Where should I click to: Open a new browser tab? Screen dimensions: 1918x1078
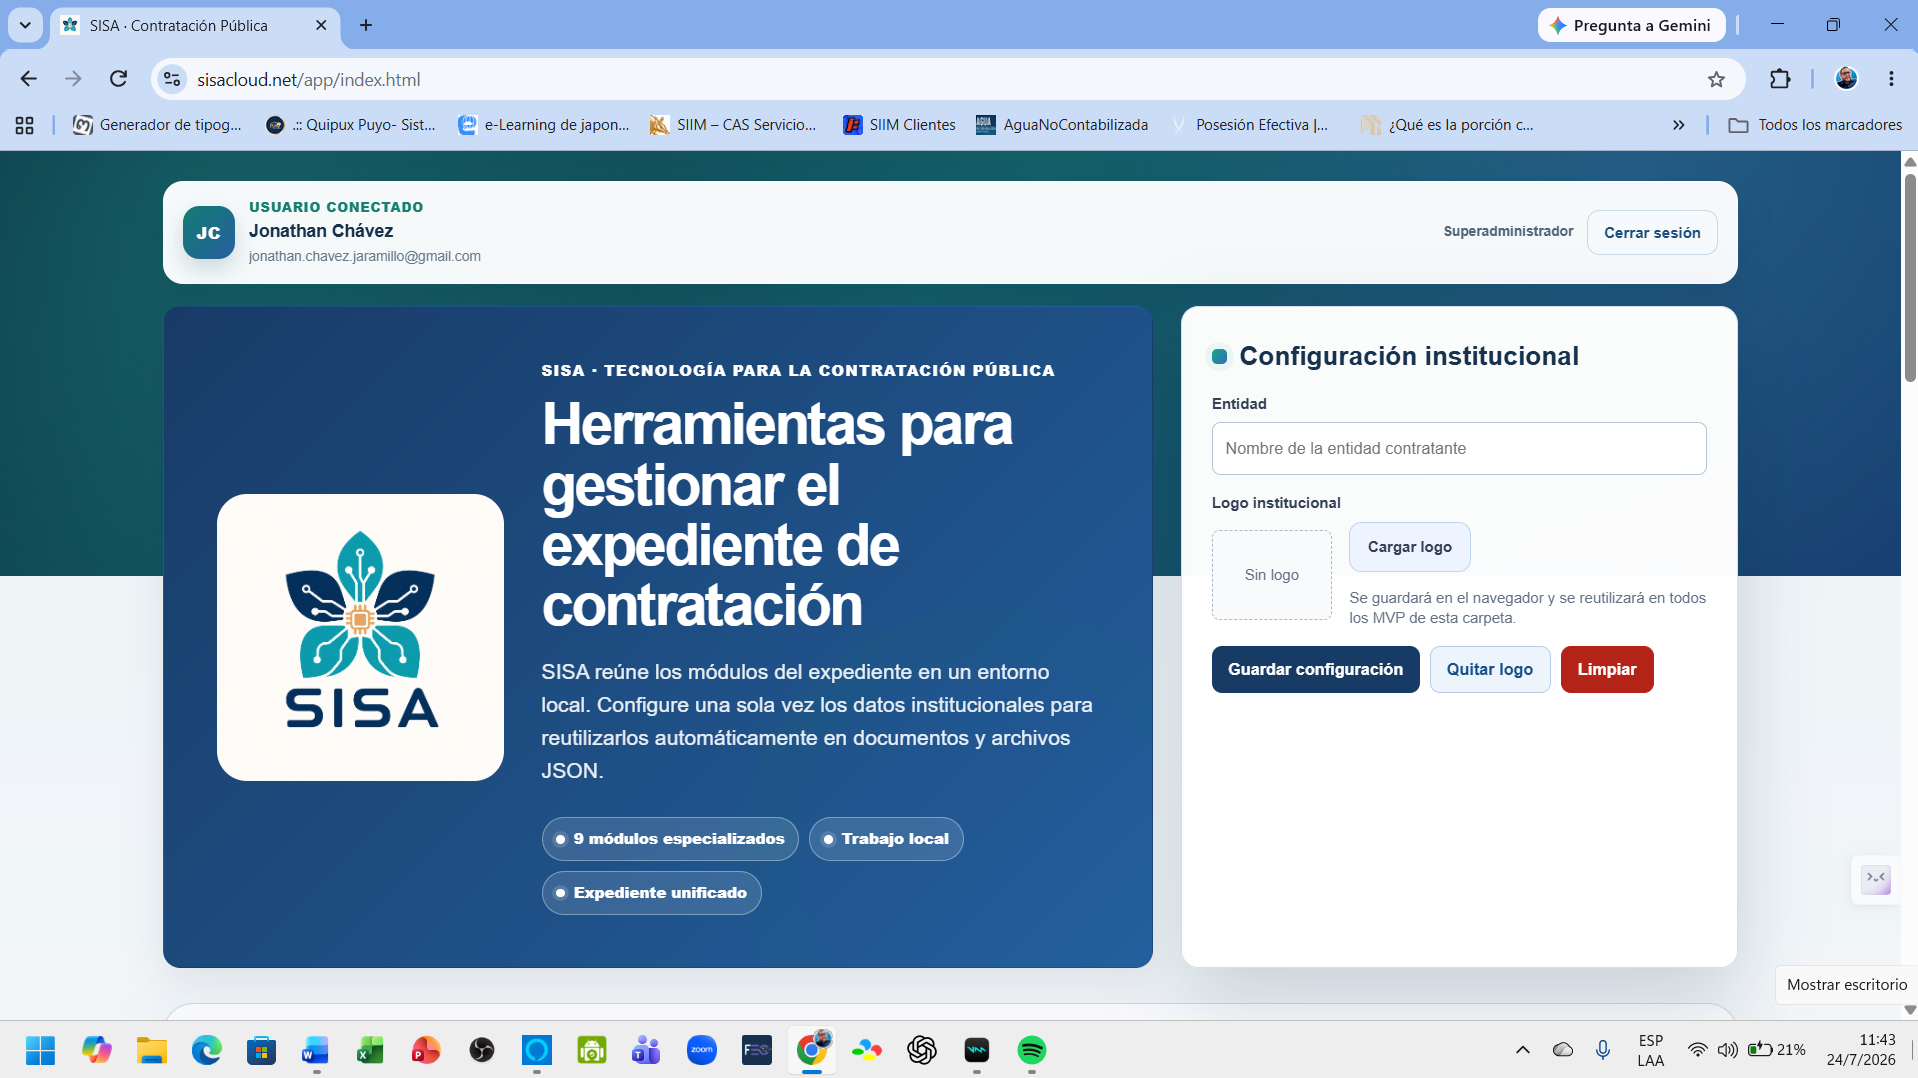366,25
